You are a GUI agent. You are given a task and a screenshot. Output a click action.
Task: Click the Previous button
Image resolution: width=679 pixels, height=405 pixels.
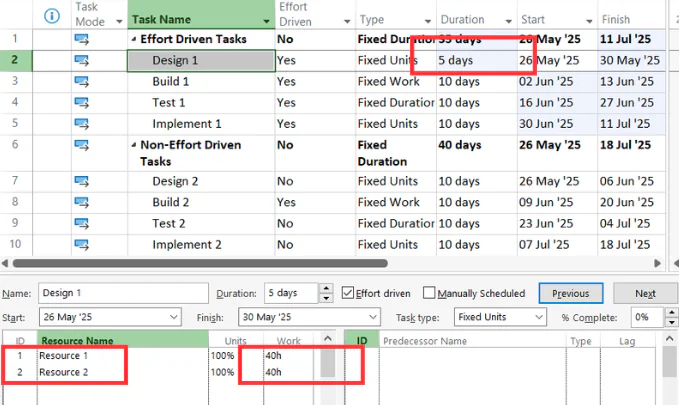click(x=571, y=293)
